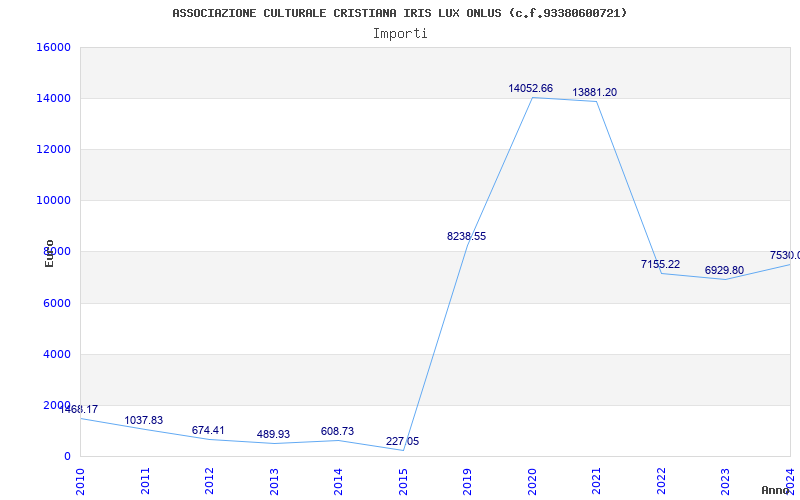Click the 227.05 data label

coord(402,441)
